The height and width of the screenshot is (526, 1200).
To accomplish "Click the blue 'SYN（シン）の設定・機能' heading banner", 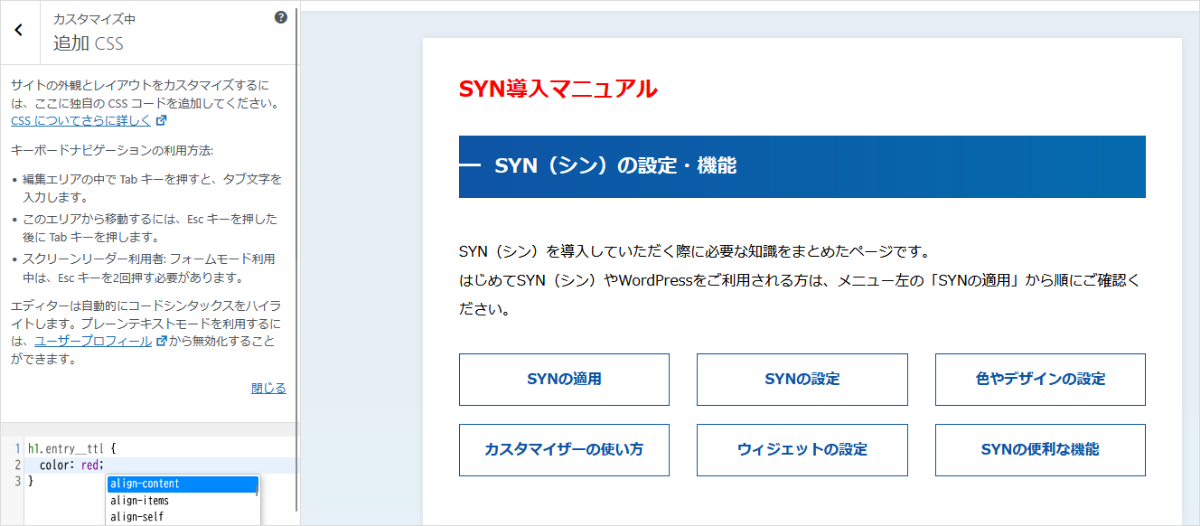I will pyautogui.click(x=802, y=166).
